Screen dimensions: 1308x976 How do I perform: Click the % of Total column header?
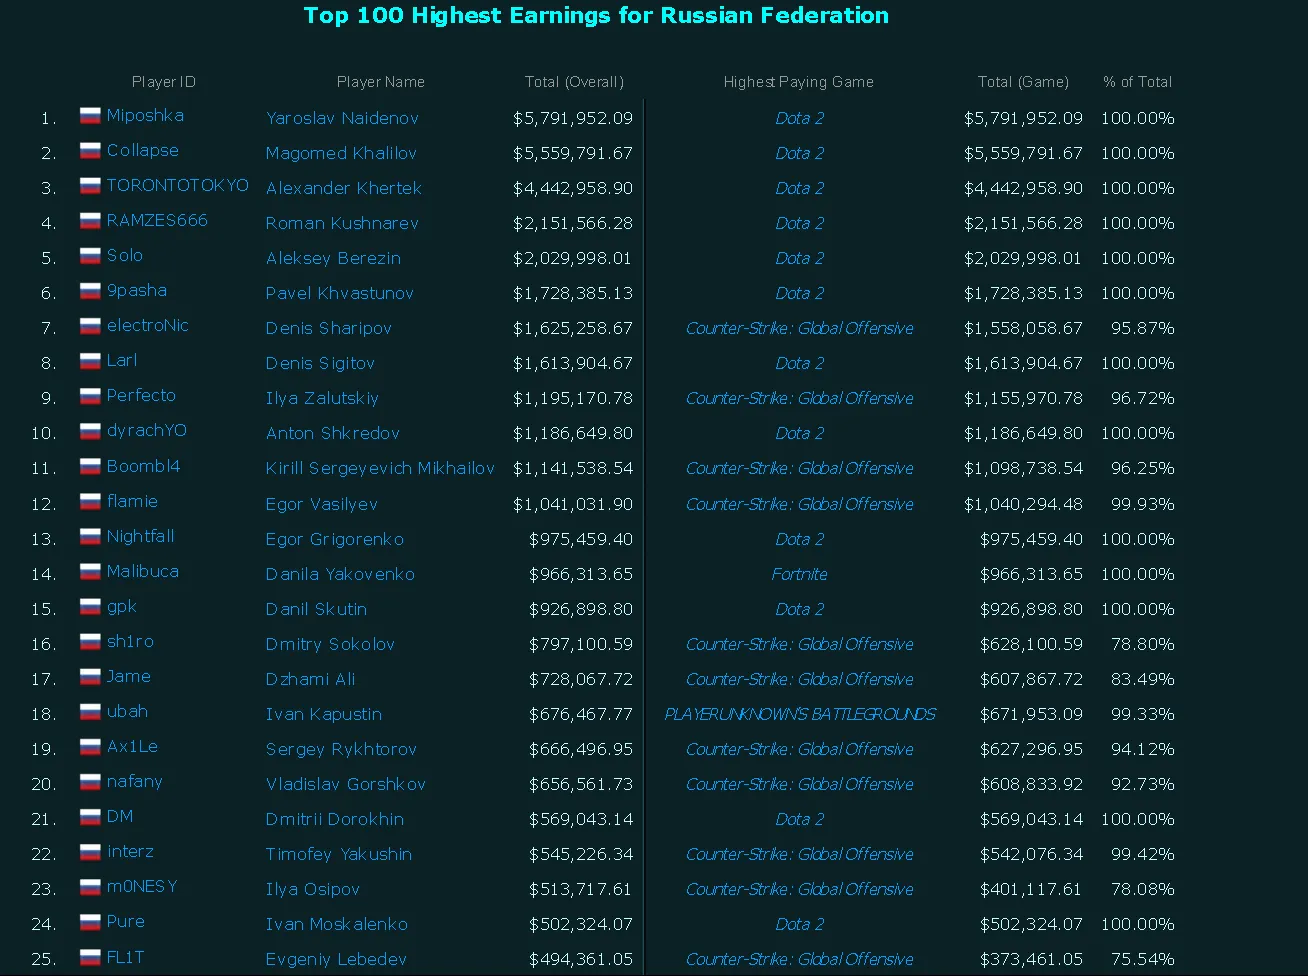coord(1138,82)
